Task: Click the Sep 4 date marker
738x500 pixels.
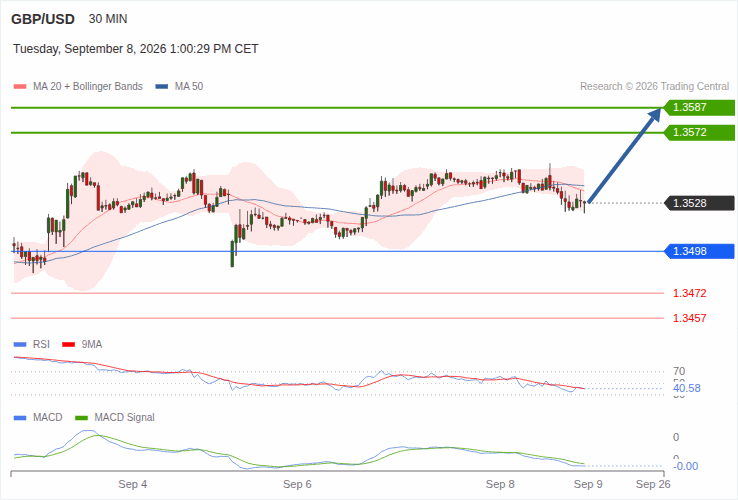Action: (133, 484)
